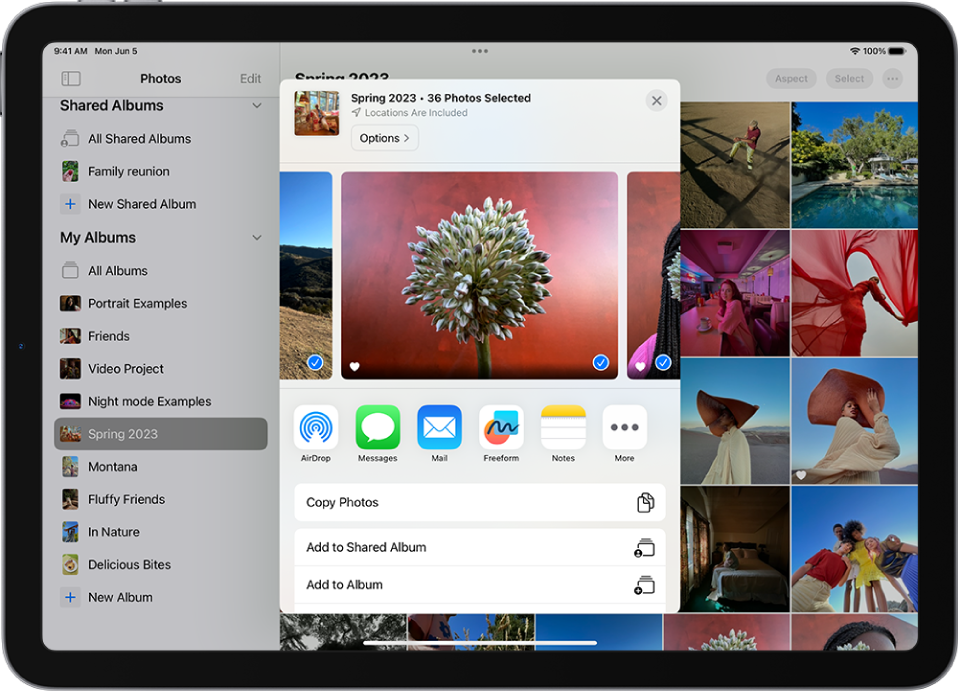958x692 pixels.
Task: Choose Copy Photos from the sheet
Action: [479, 502]
